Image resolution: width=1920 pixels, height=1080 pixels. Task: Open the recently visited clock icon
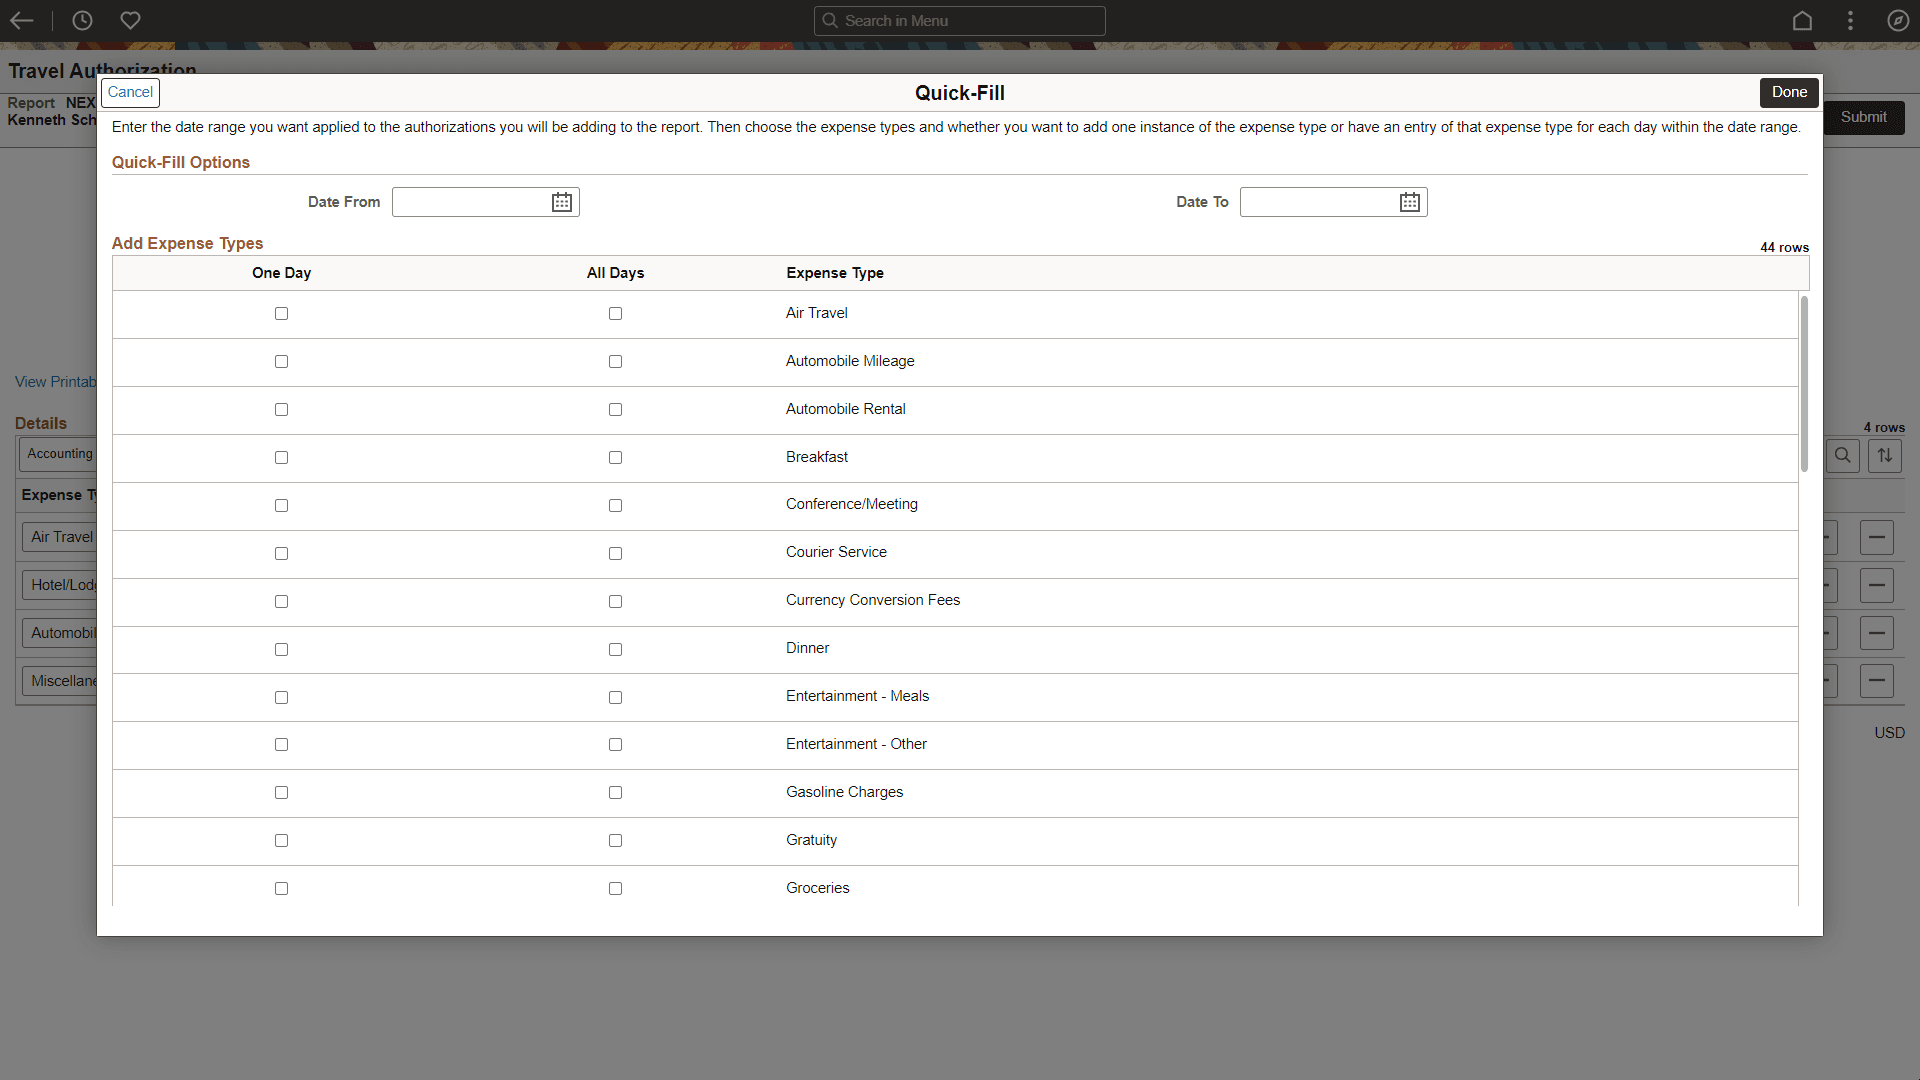click(82, 20)
